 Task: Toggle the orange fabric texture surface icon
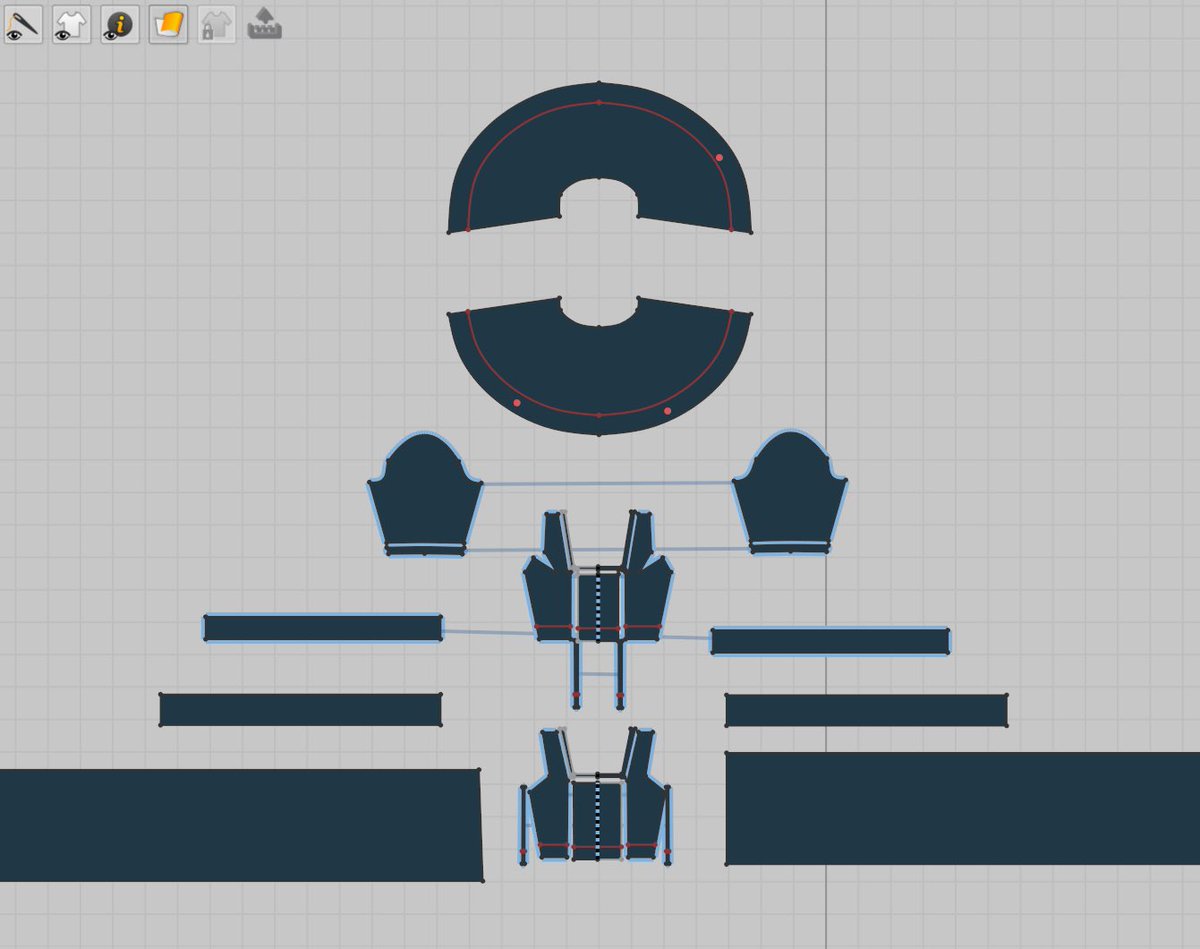pos(168,23)
